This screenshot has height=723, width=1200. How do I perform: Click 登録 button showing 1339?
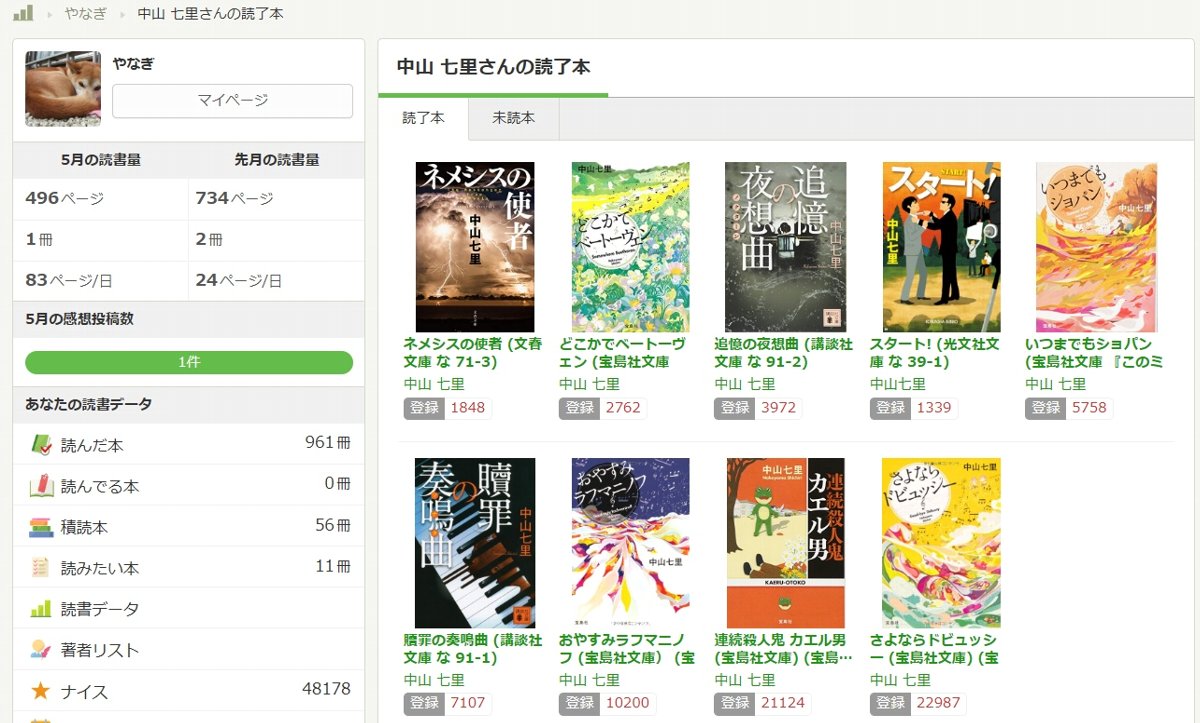(889, 408)
